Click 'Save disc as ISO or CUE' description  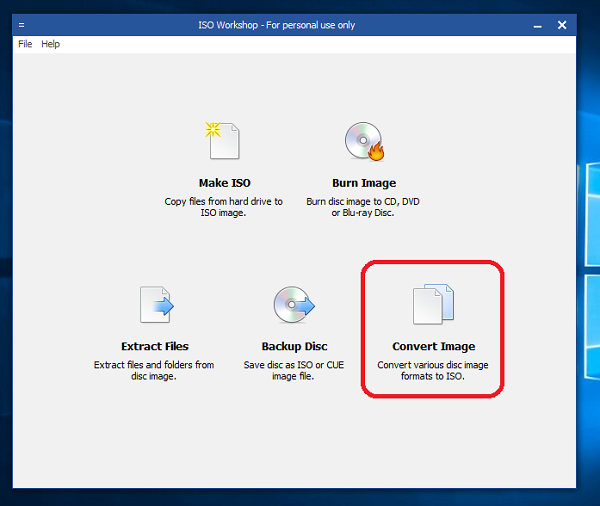(x=293, y=371)
